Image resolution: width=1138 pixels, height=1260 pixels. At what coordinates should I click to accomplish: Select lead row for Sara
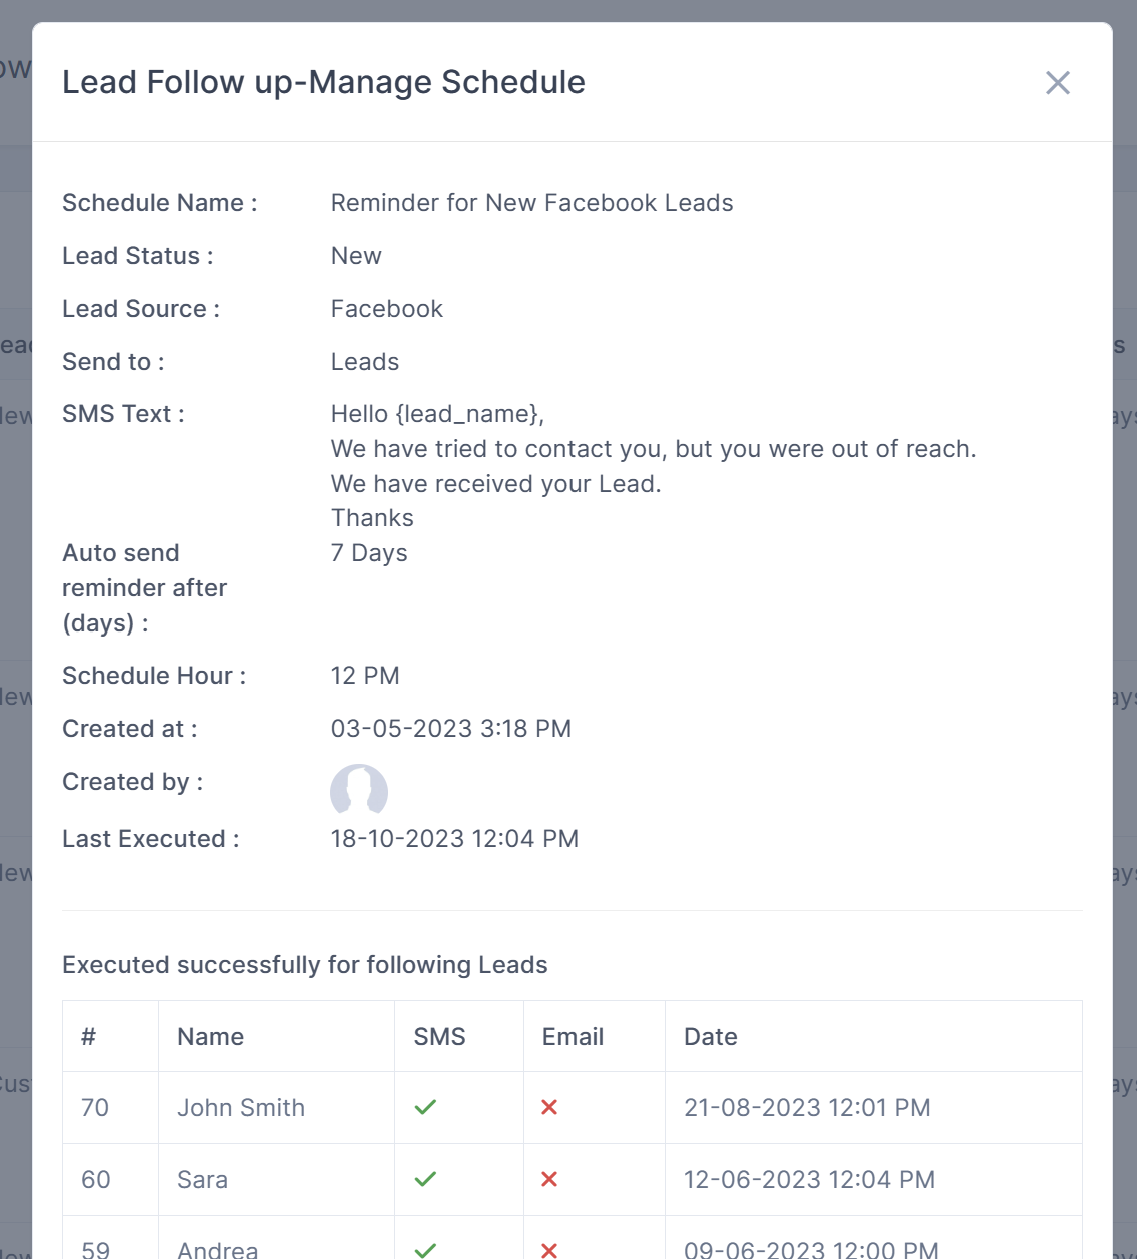[x=202, y=1179]
